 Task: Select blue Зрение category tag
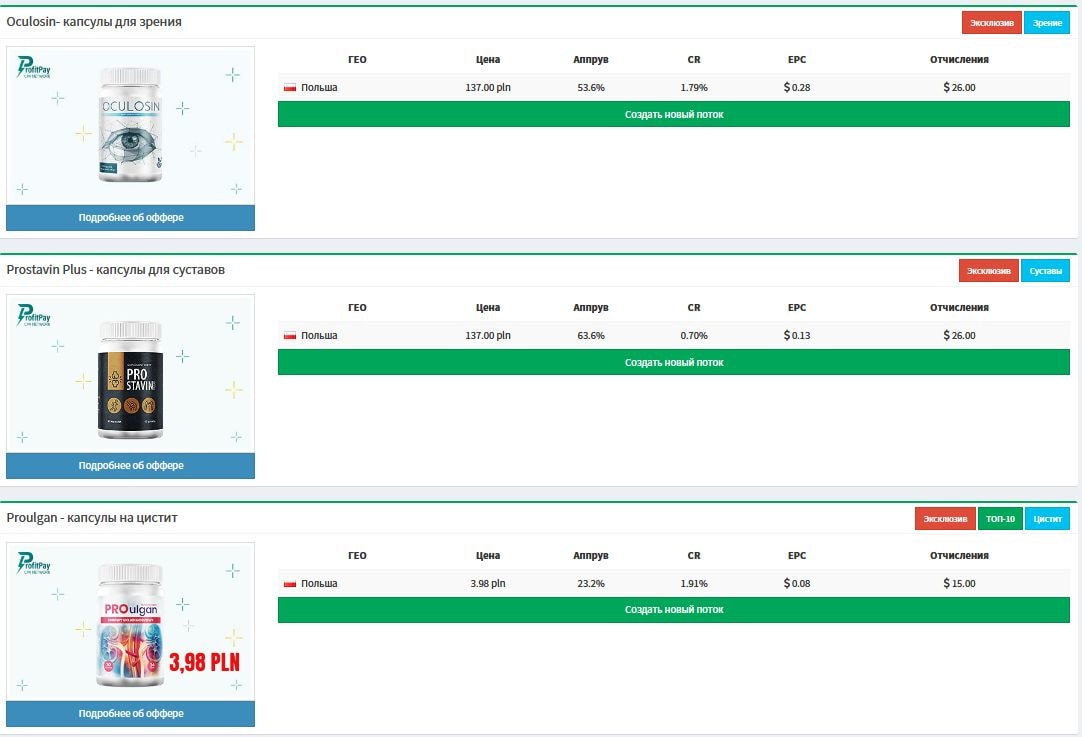pyautogui.click(x=1047, y=23)
